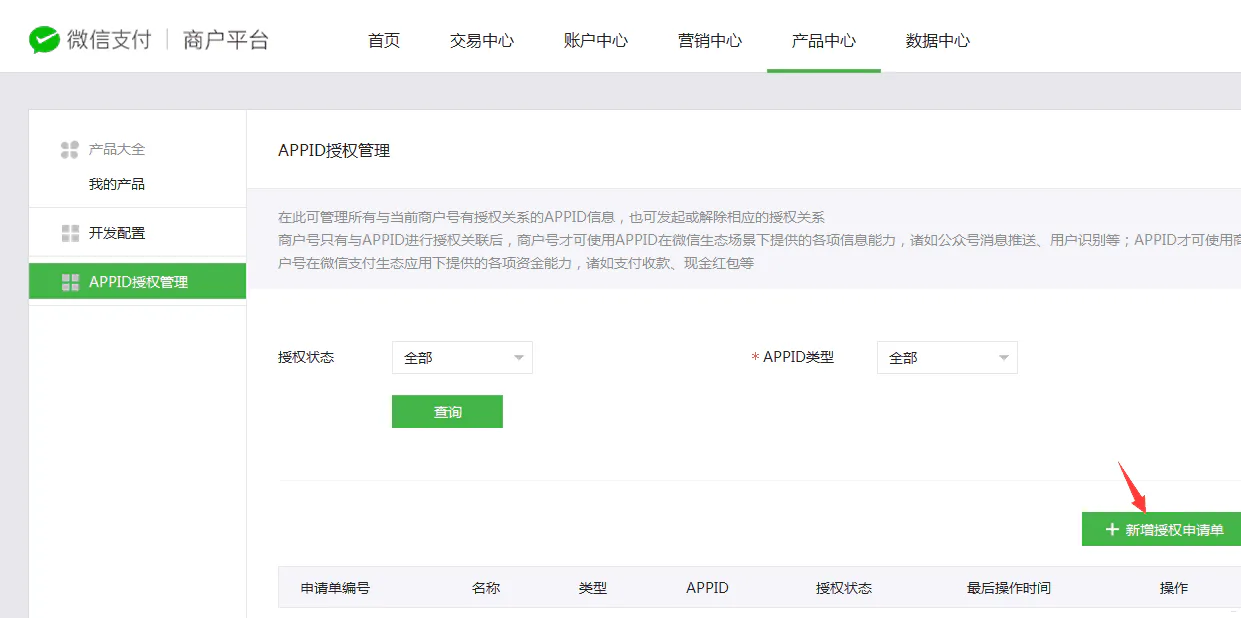Switch to 交易中心 tab
Viewport: 1241px width, 618px height.
[x=482, y=41]
